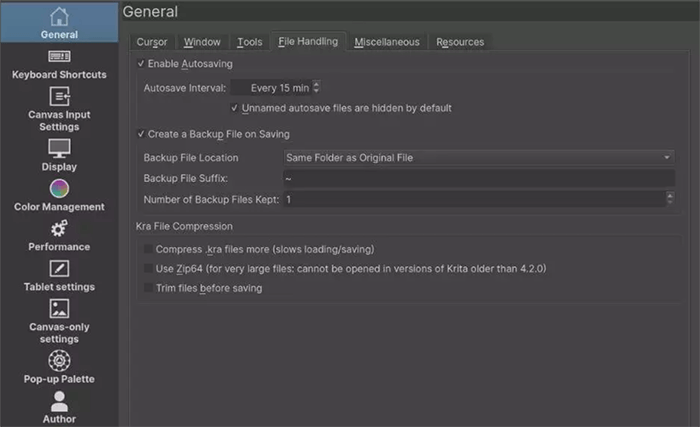
Task: Disable the Enable Autosaving checkbox
Action: click(141, 64)
